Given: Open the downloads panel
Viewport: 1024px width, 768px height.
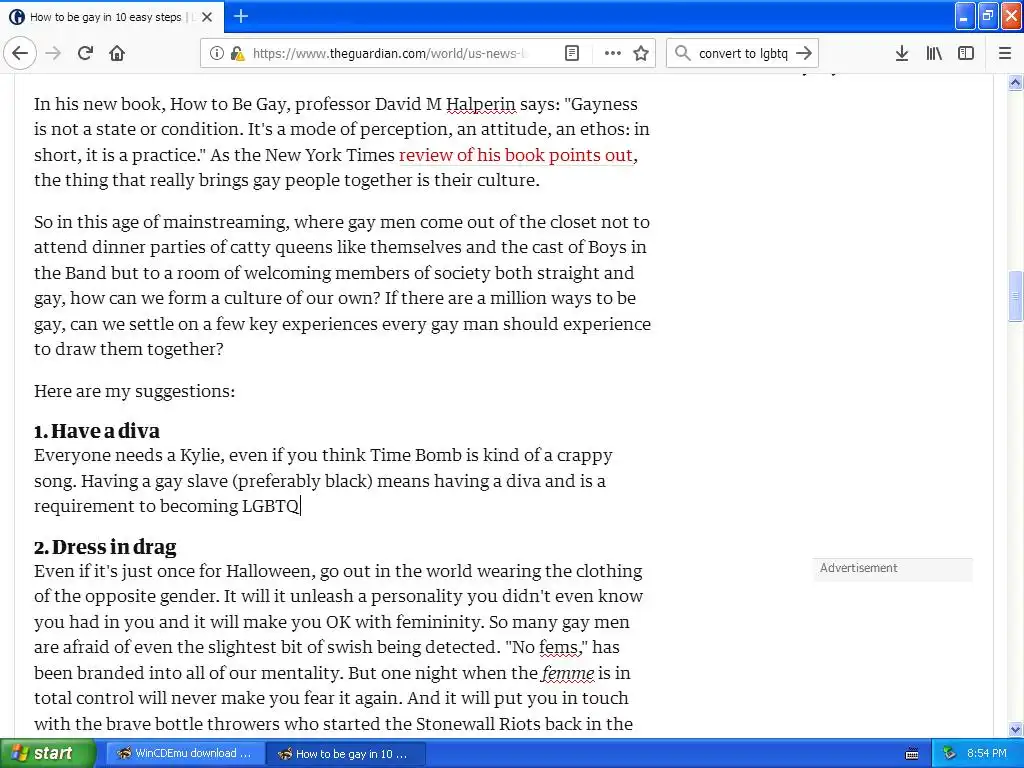Looking at the screenshot, I should (902, 53).
